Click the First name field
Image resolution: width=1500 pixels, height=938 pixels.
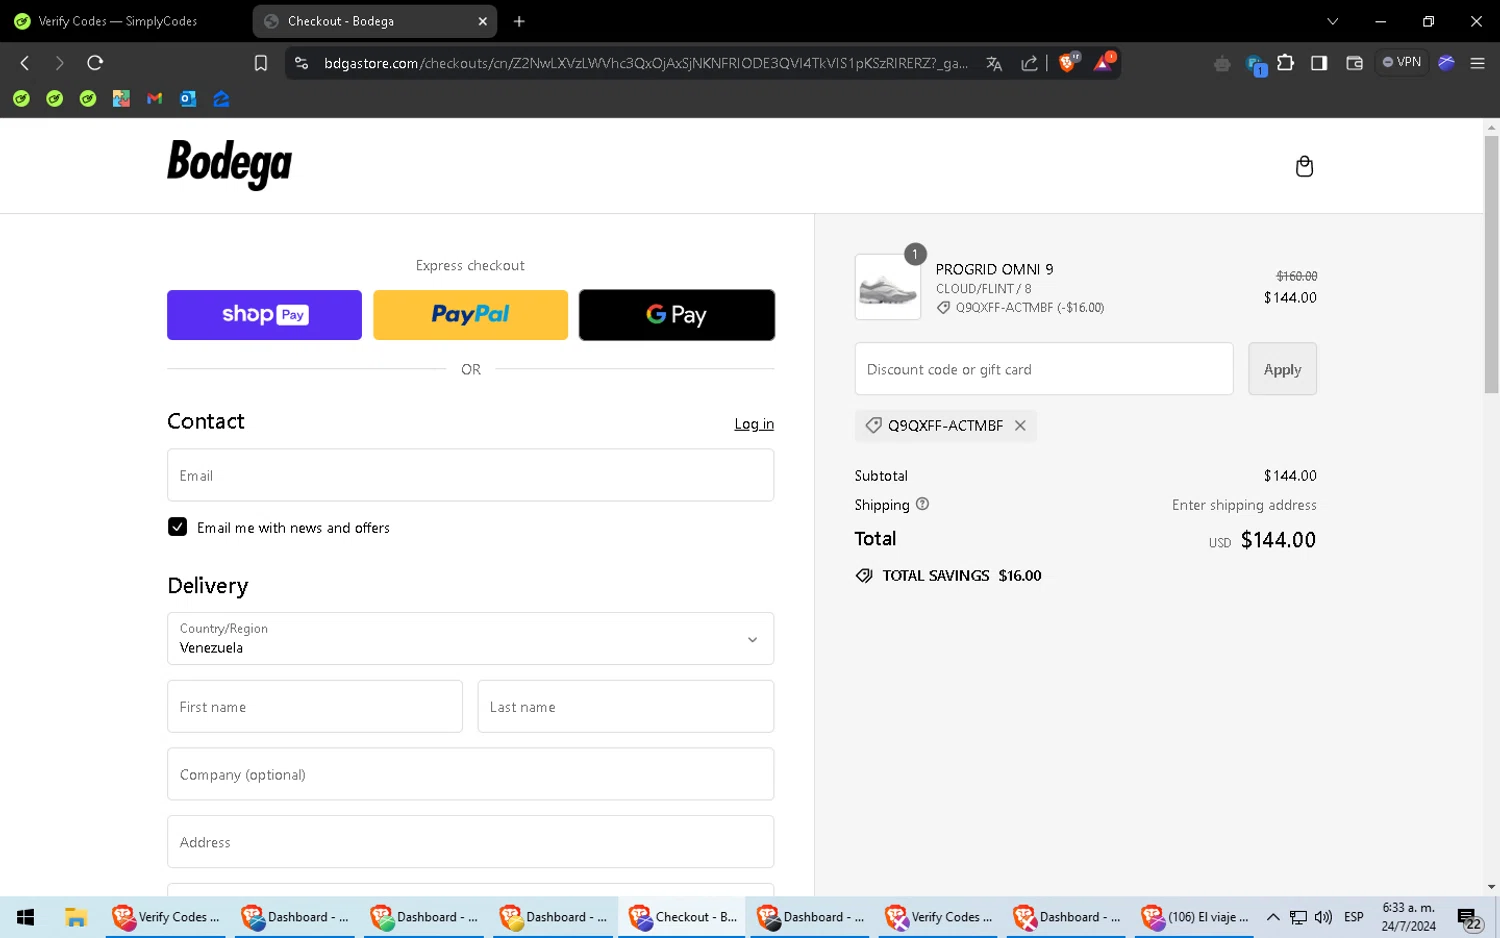pyautogui.click(x=315, y=706)
